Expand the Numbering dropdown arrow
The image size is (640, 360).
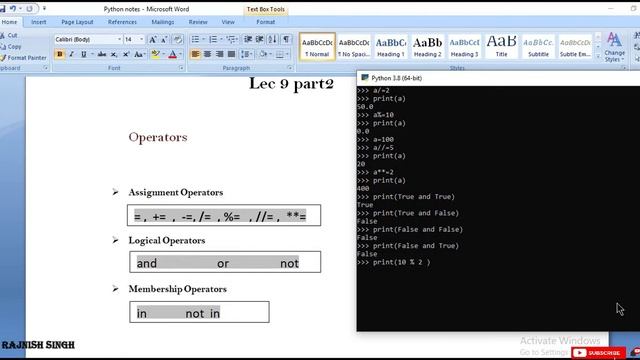(221, 39)
